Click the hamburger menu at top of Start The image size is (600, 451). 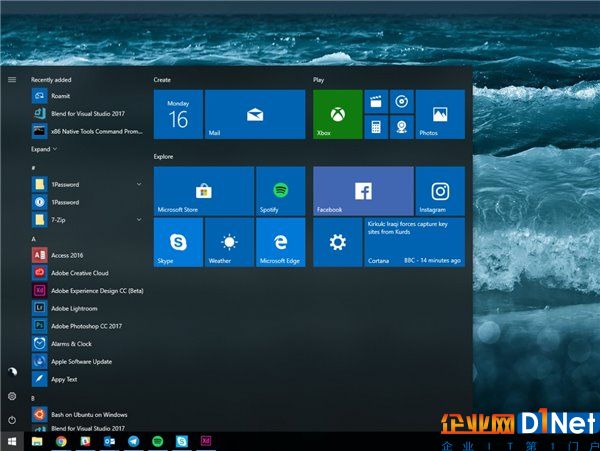(12, 80)
